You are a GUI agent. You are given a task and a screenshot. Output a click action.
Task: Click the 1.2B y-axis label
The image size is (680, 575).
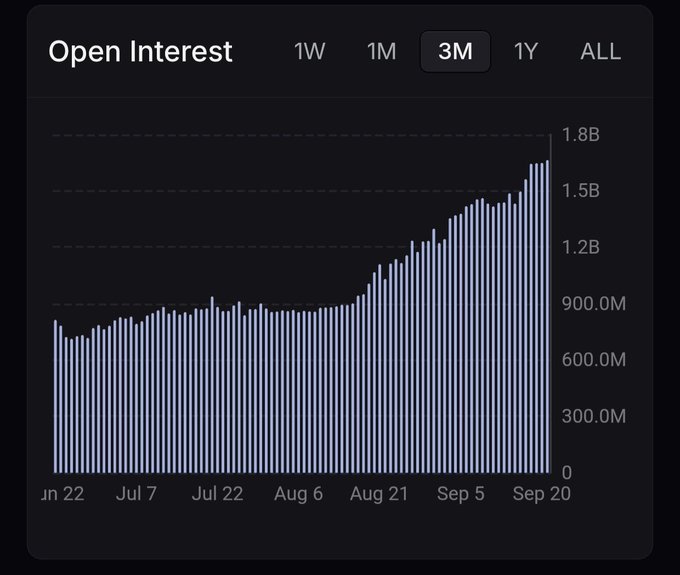(x=581, y=248)
